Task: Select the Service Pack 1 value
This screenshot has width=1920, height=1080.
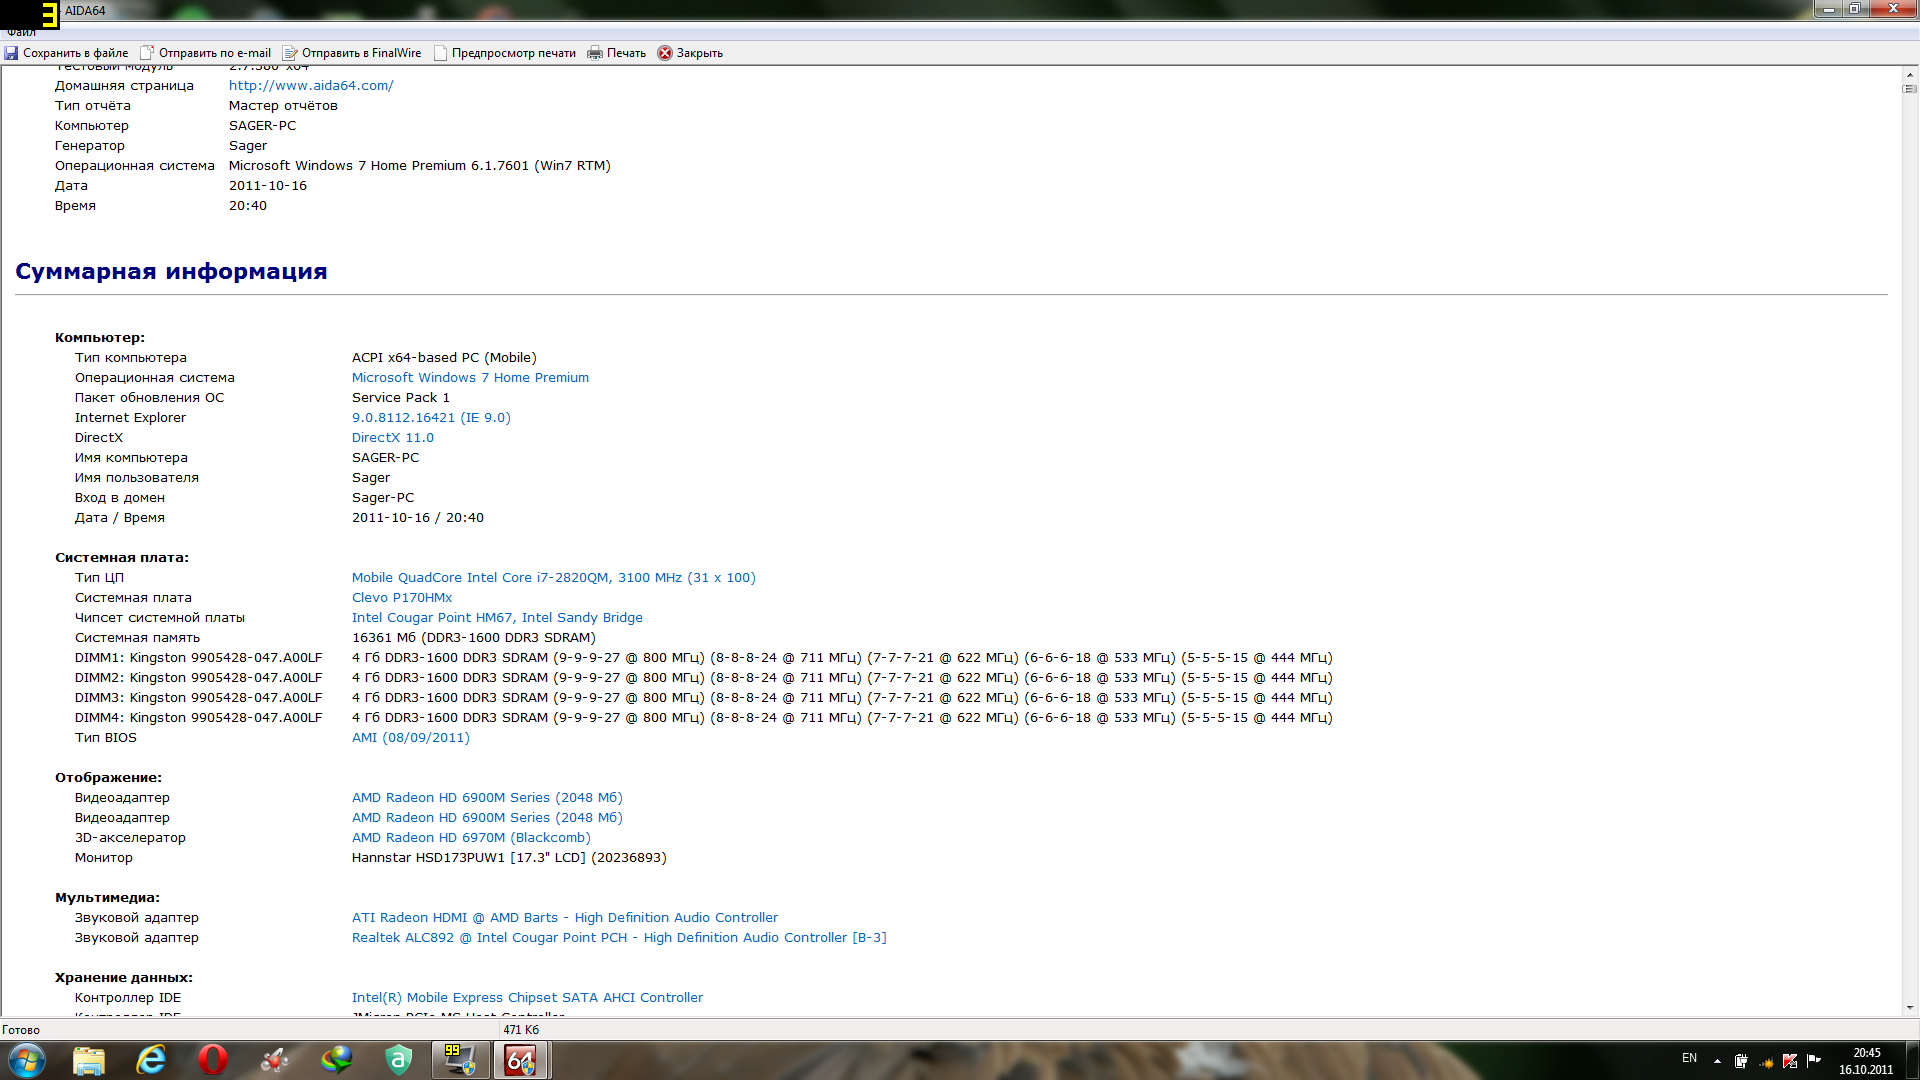Action: coord(401,398)
